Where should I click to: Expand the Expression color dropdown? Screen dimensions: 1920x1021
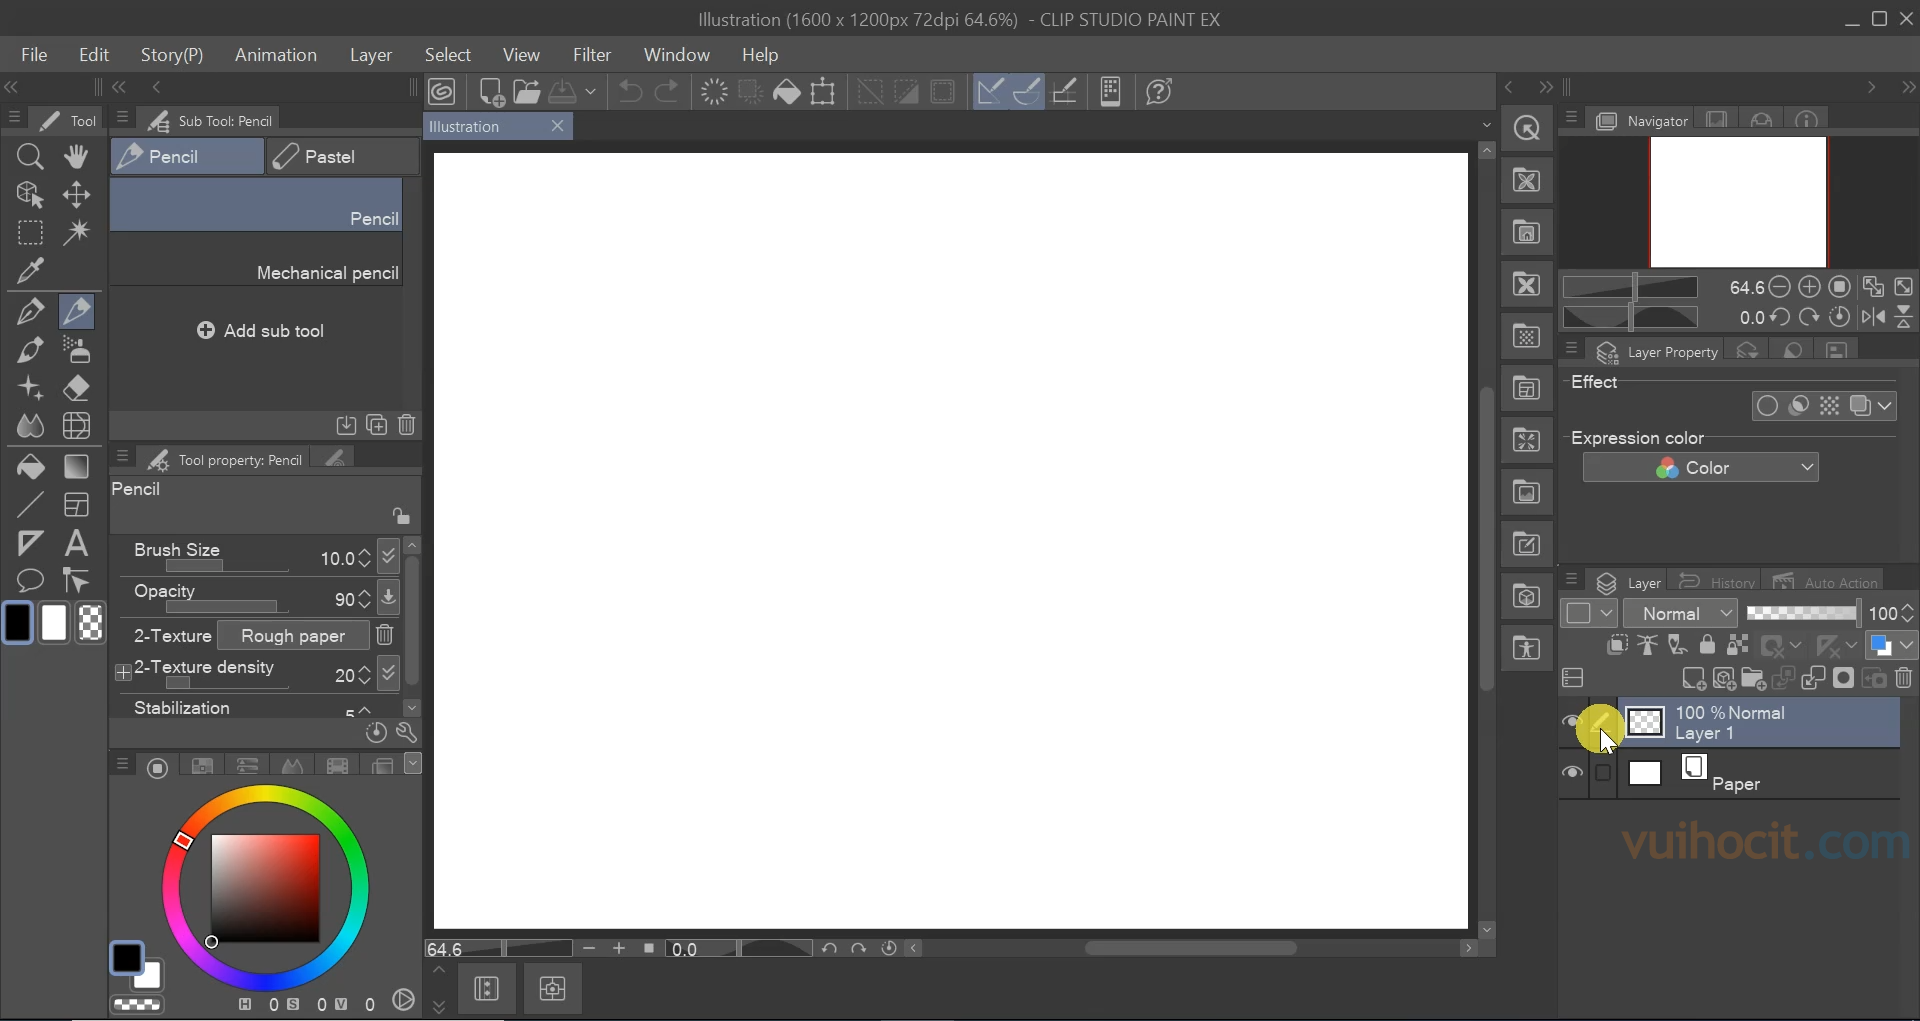tap(1700, 468)
